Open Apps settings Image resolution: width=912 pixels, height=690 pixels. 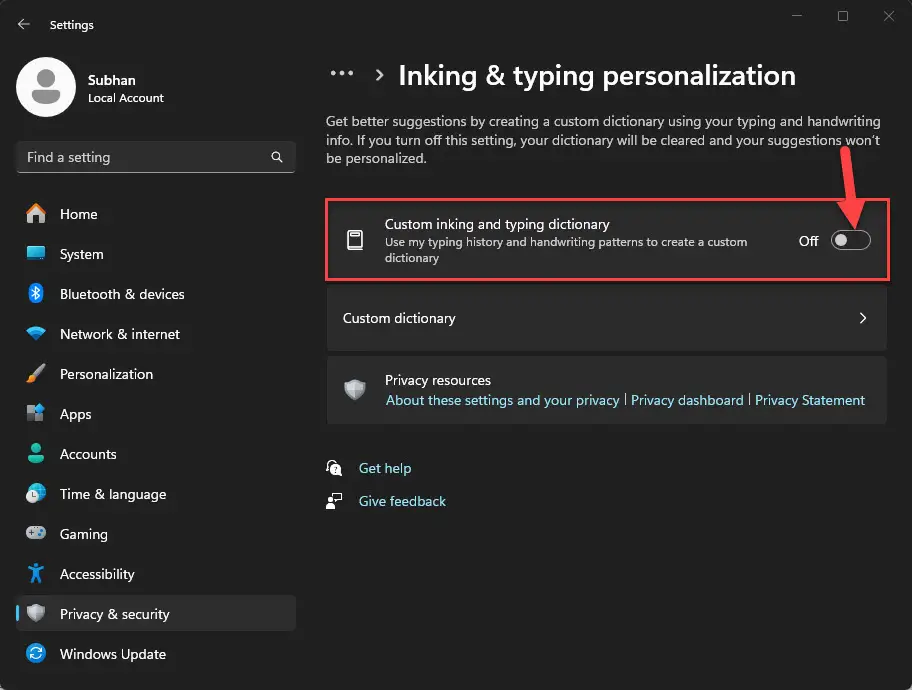click(155, 414)
